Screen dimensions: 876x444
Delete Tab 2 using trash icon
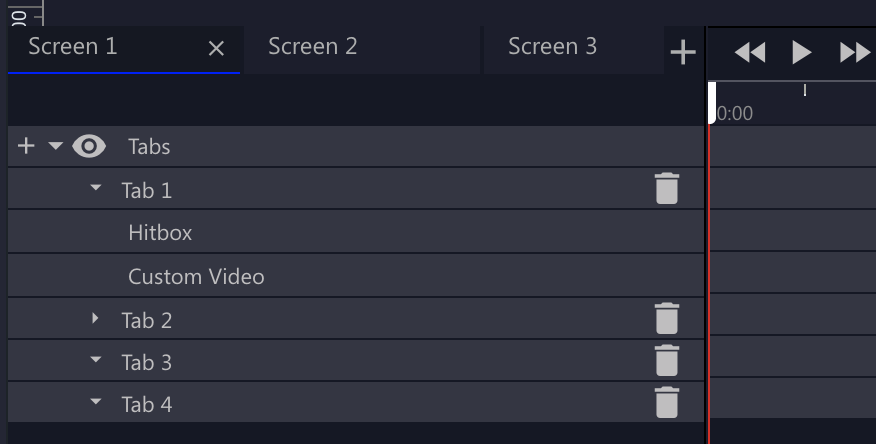[666, 318]
